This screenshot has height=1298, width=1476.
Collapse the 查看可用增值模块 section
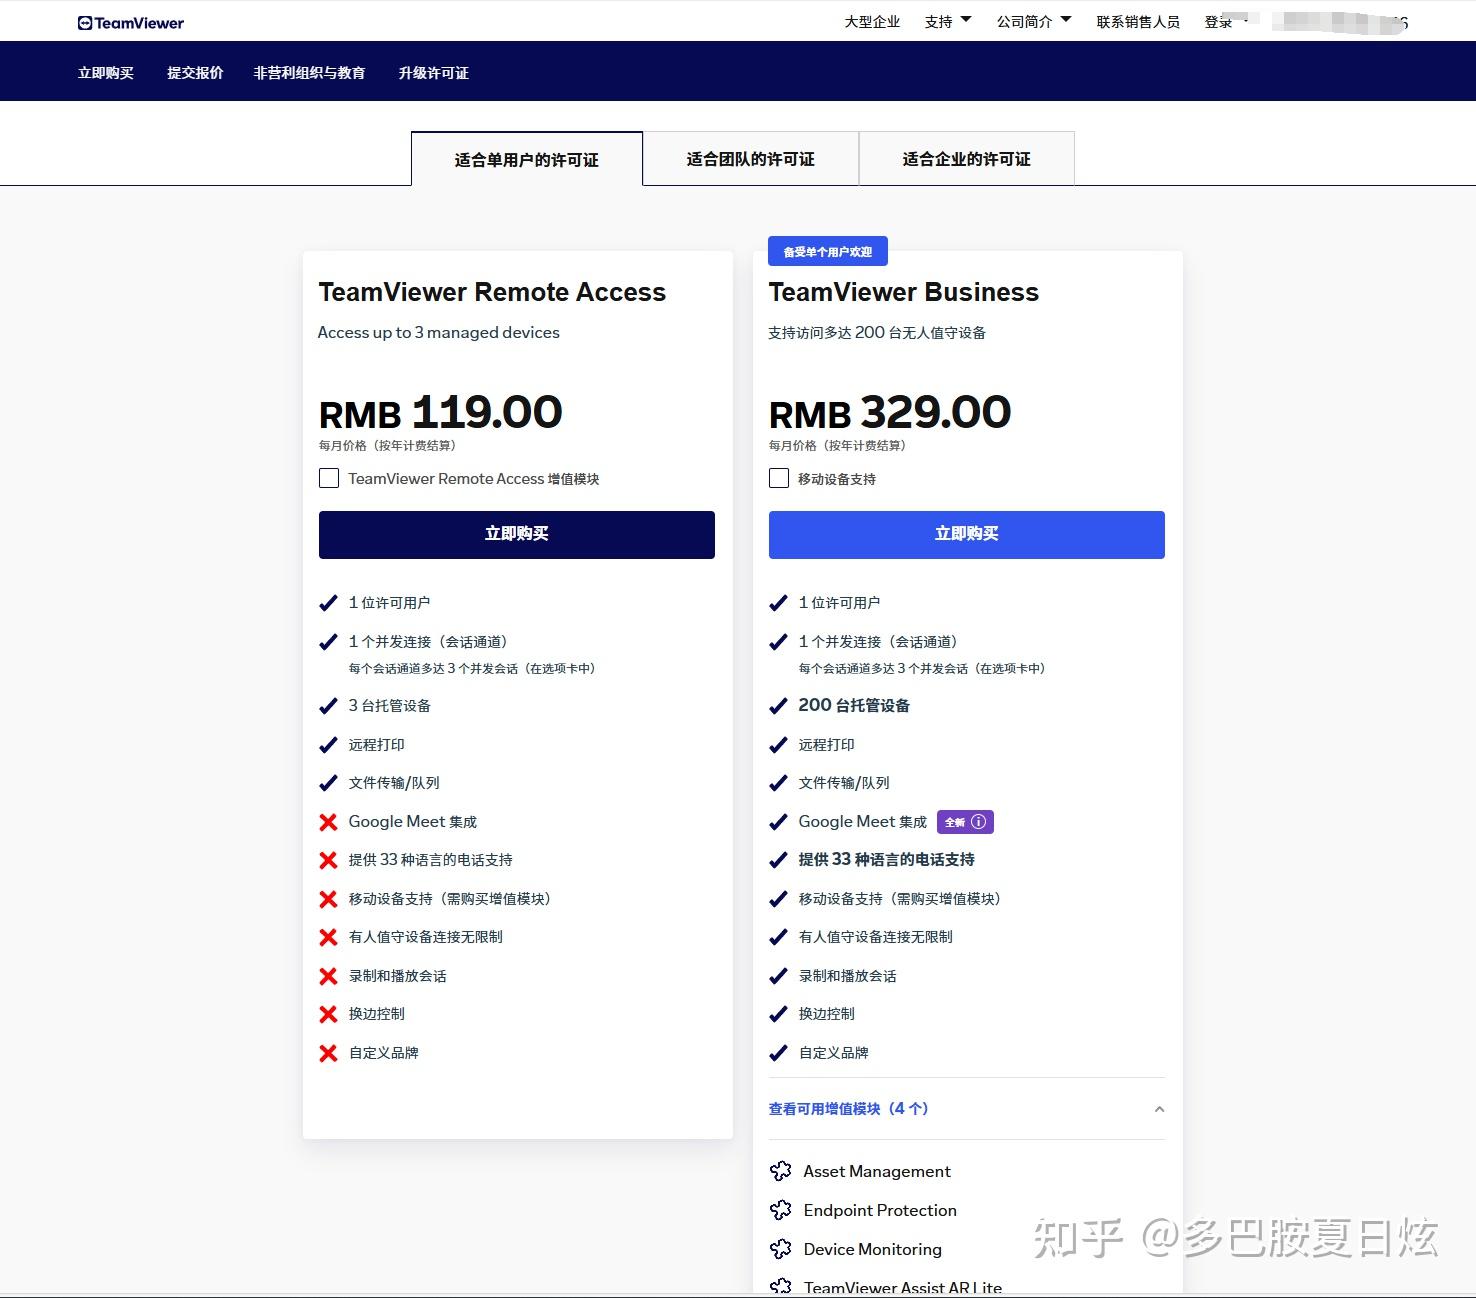[x=1159, y=1110]
